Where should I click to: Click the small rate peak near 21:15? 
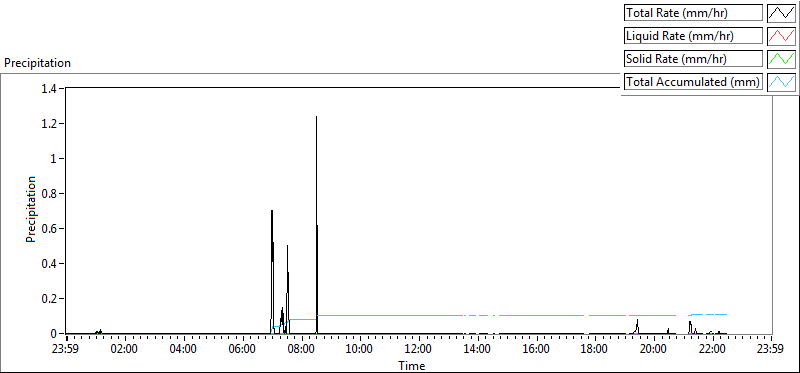coord(690,328)
